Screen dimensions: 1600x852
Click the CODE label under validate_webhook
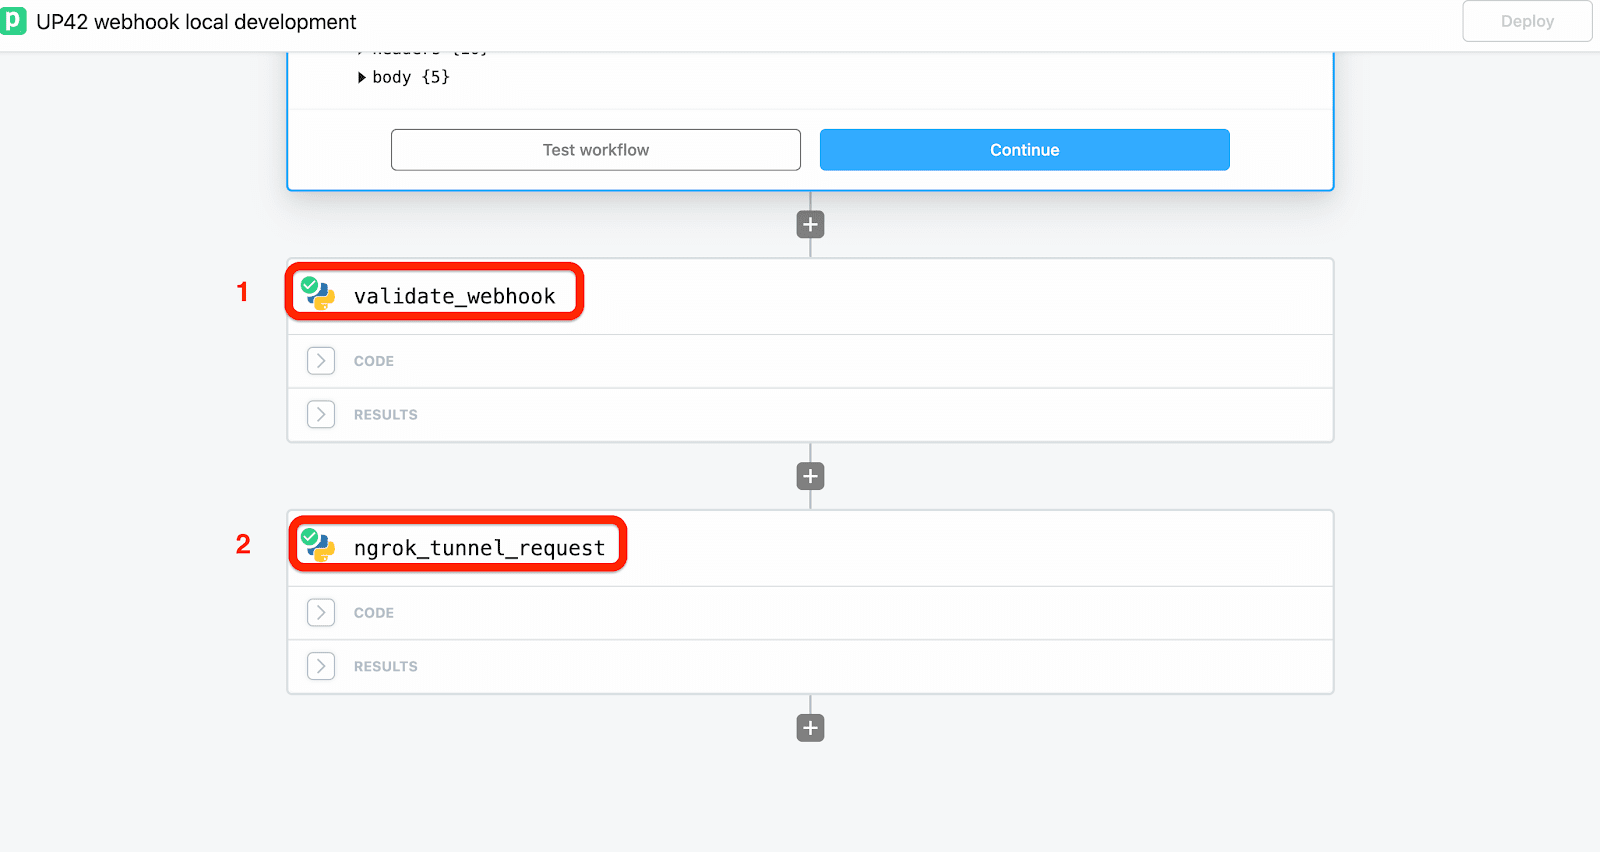click(374, 361)
